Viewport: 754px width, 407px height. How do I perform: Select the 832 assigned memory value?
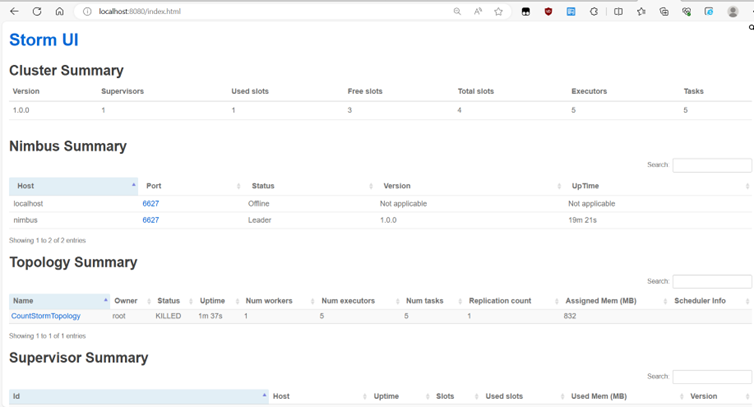pyautogui.click(x=570, y=316)
